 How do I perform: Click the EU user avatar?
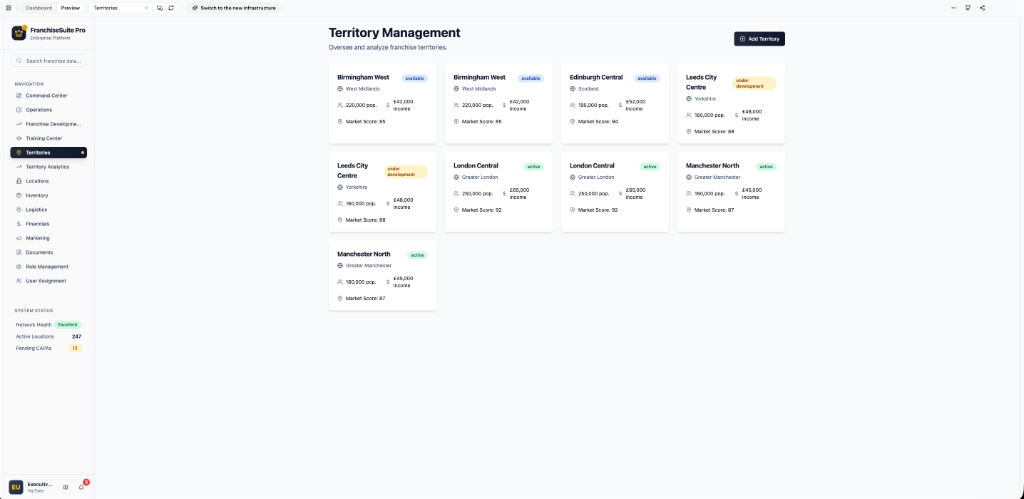pyautogui.click(x=16, y=487)
